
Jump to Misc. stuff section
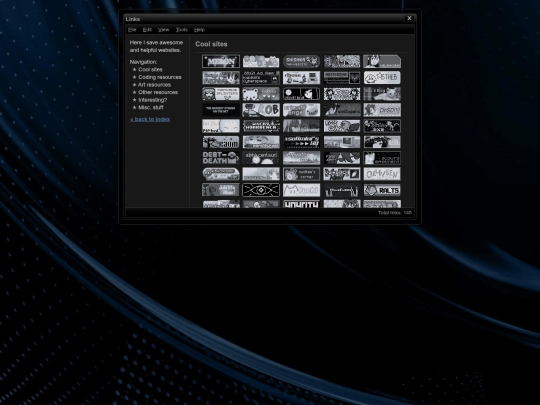[150, 107]
